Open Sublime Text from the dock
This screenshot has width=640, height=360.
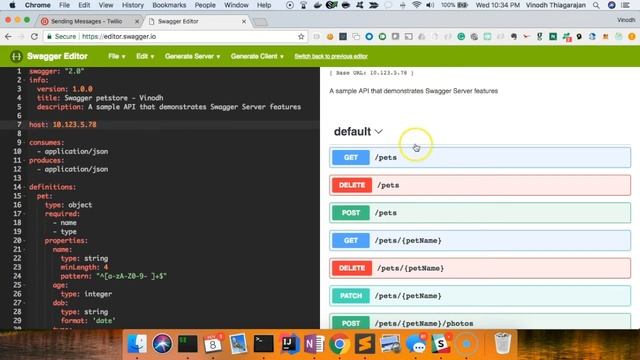(x=365, y=344)
